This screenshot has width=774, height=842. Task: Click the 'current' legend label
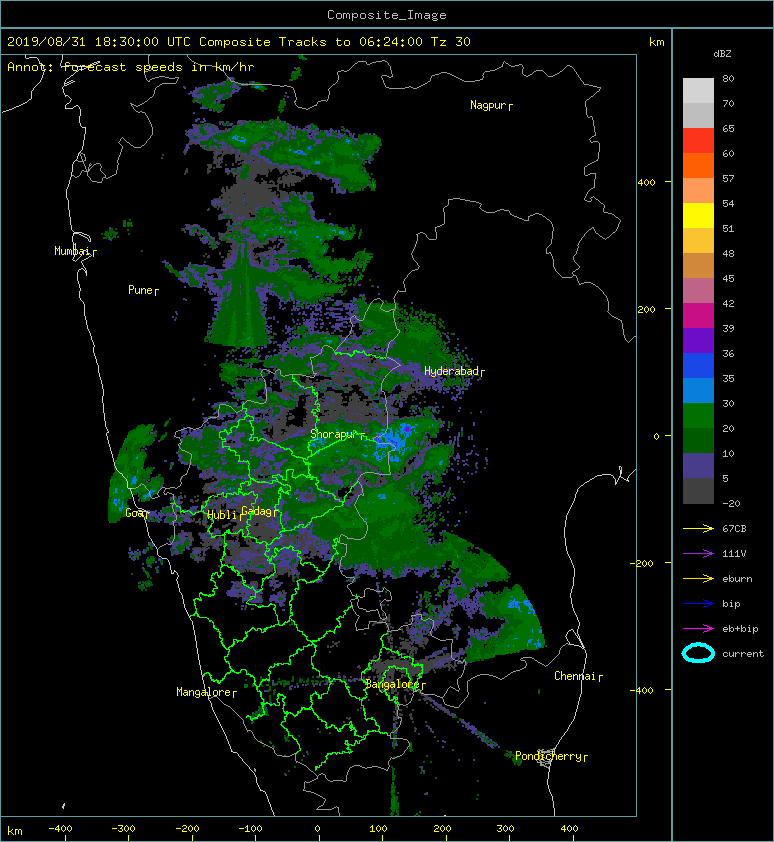[743, 654]
